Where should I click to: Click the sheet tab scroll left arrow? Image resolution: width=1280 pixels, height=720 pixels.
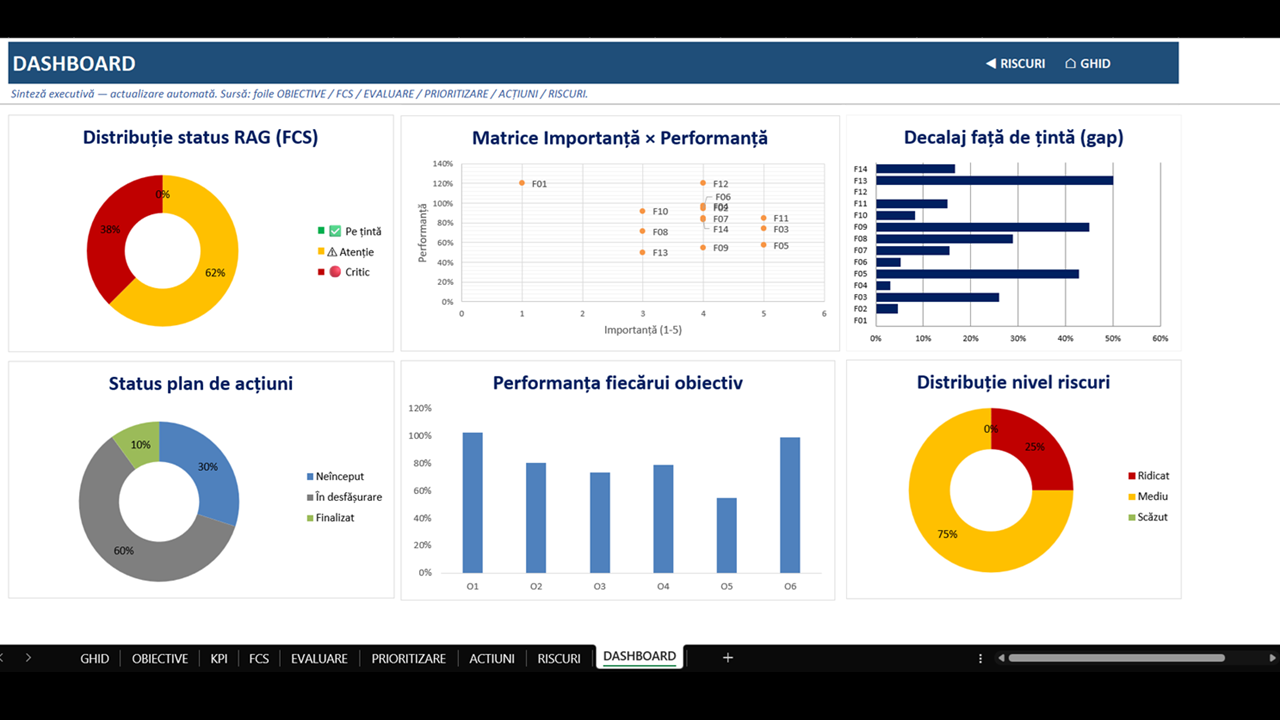3,657
